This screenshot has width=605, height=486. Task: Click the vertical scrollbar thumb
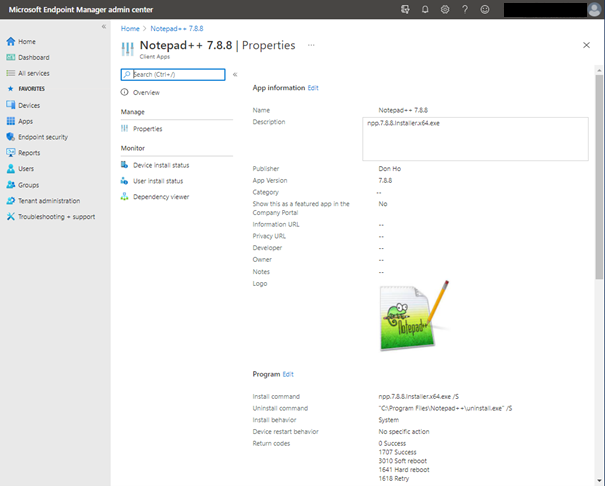pos(599,177)
